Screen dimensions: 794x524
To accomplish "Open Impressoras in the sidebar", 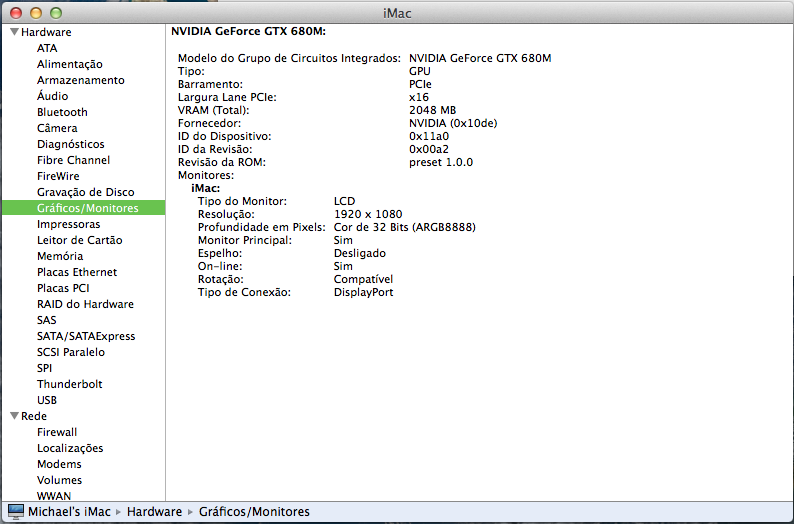I will point(68,224).
